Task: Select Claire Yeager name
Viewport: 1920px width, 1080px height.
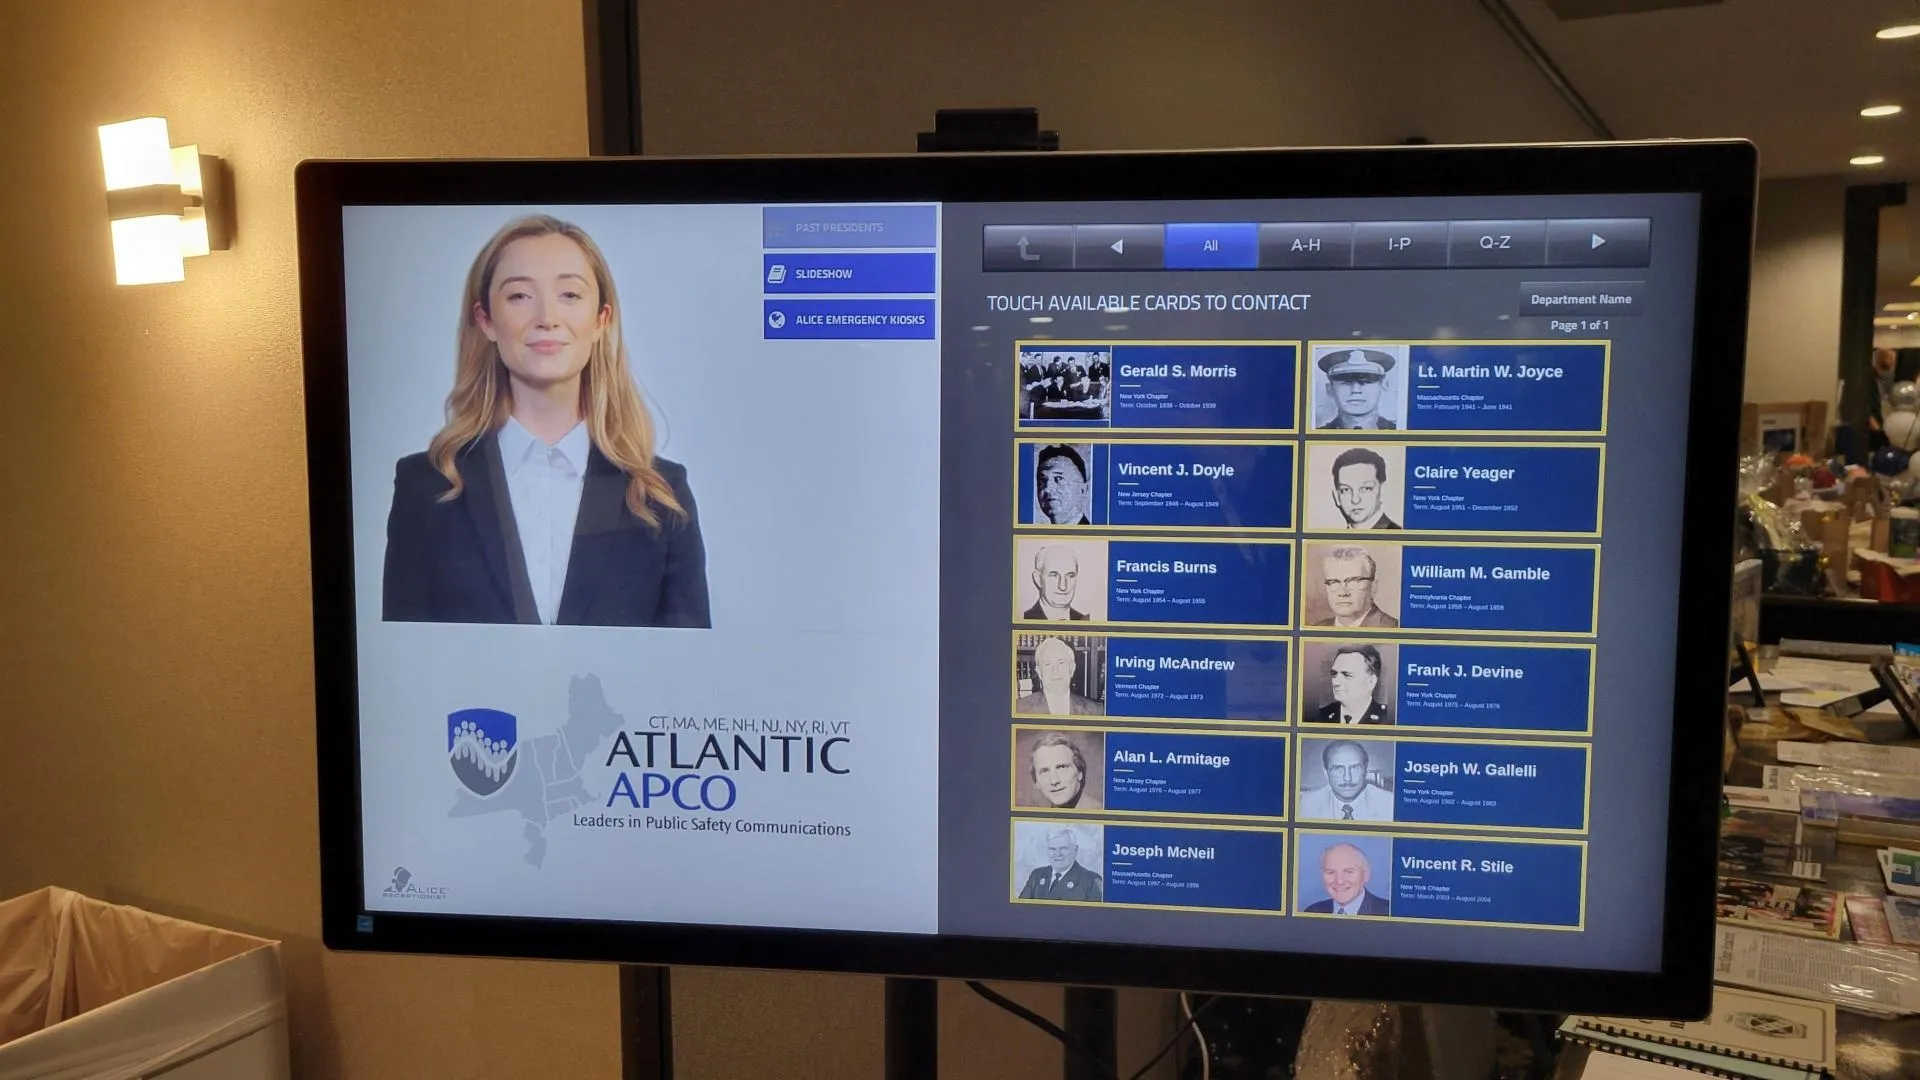Action: click(1463, 473)
